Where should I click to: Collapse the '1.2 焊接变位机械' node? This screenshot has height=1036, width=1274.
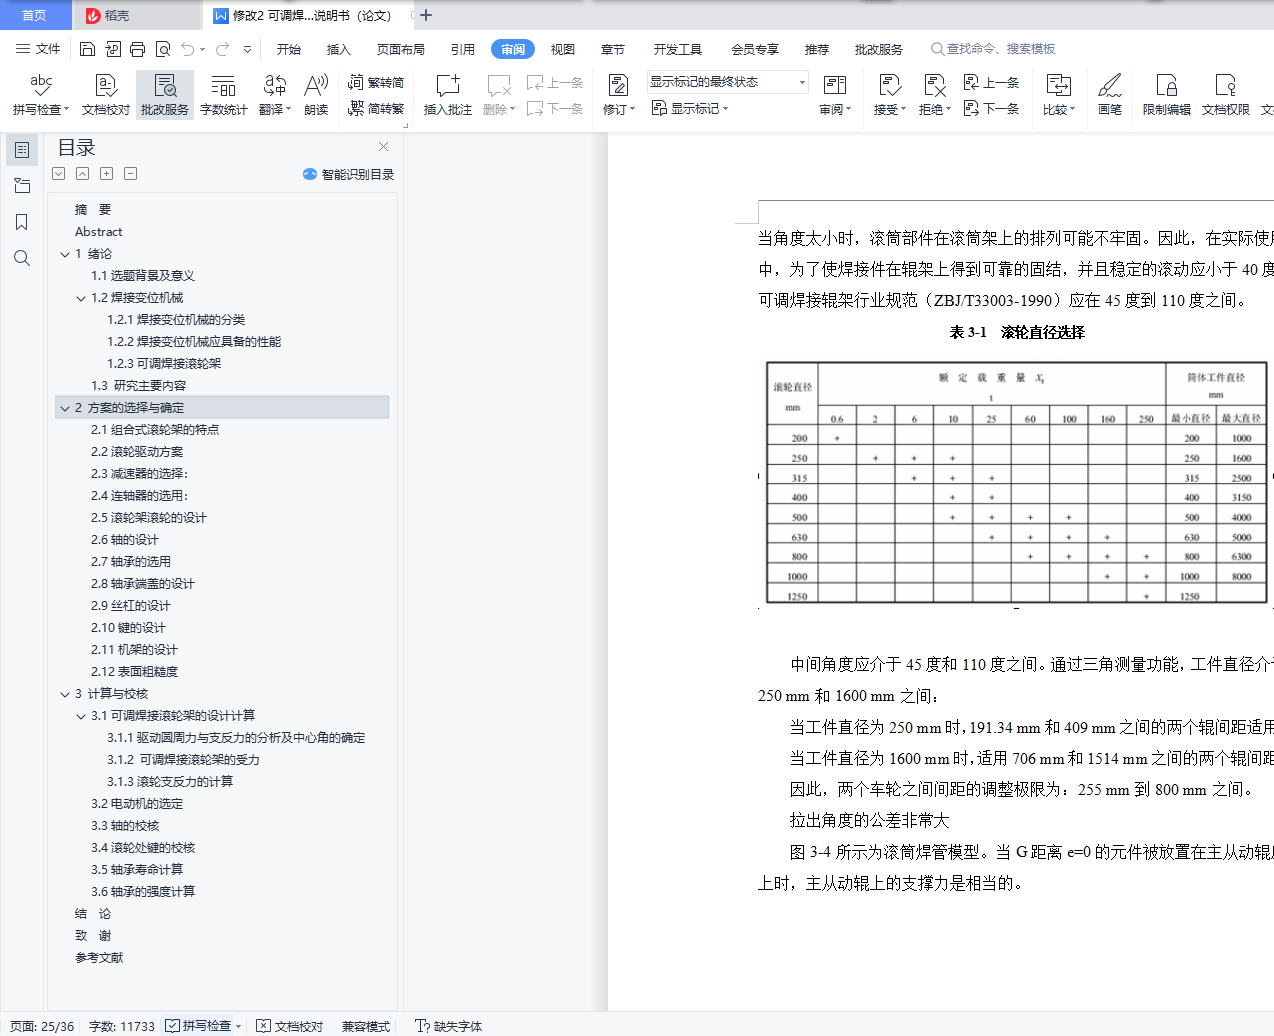coord(81,298)
